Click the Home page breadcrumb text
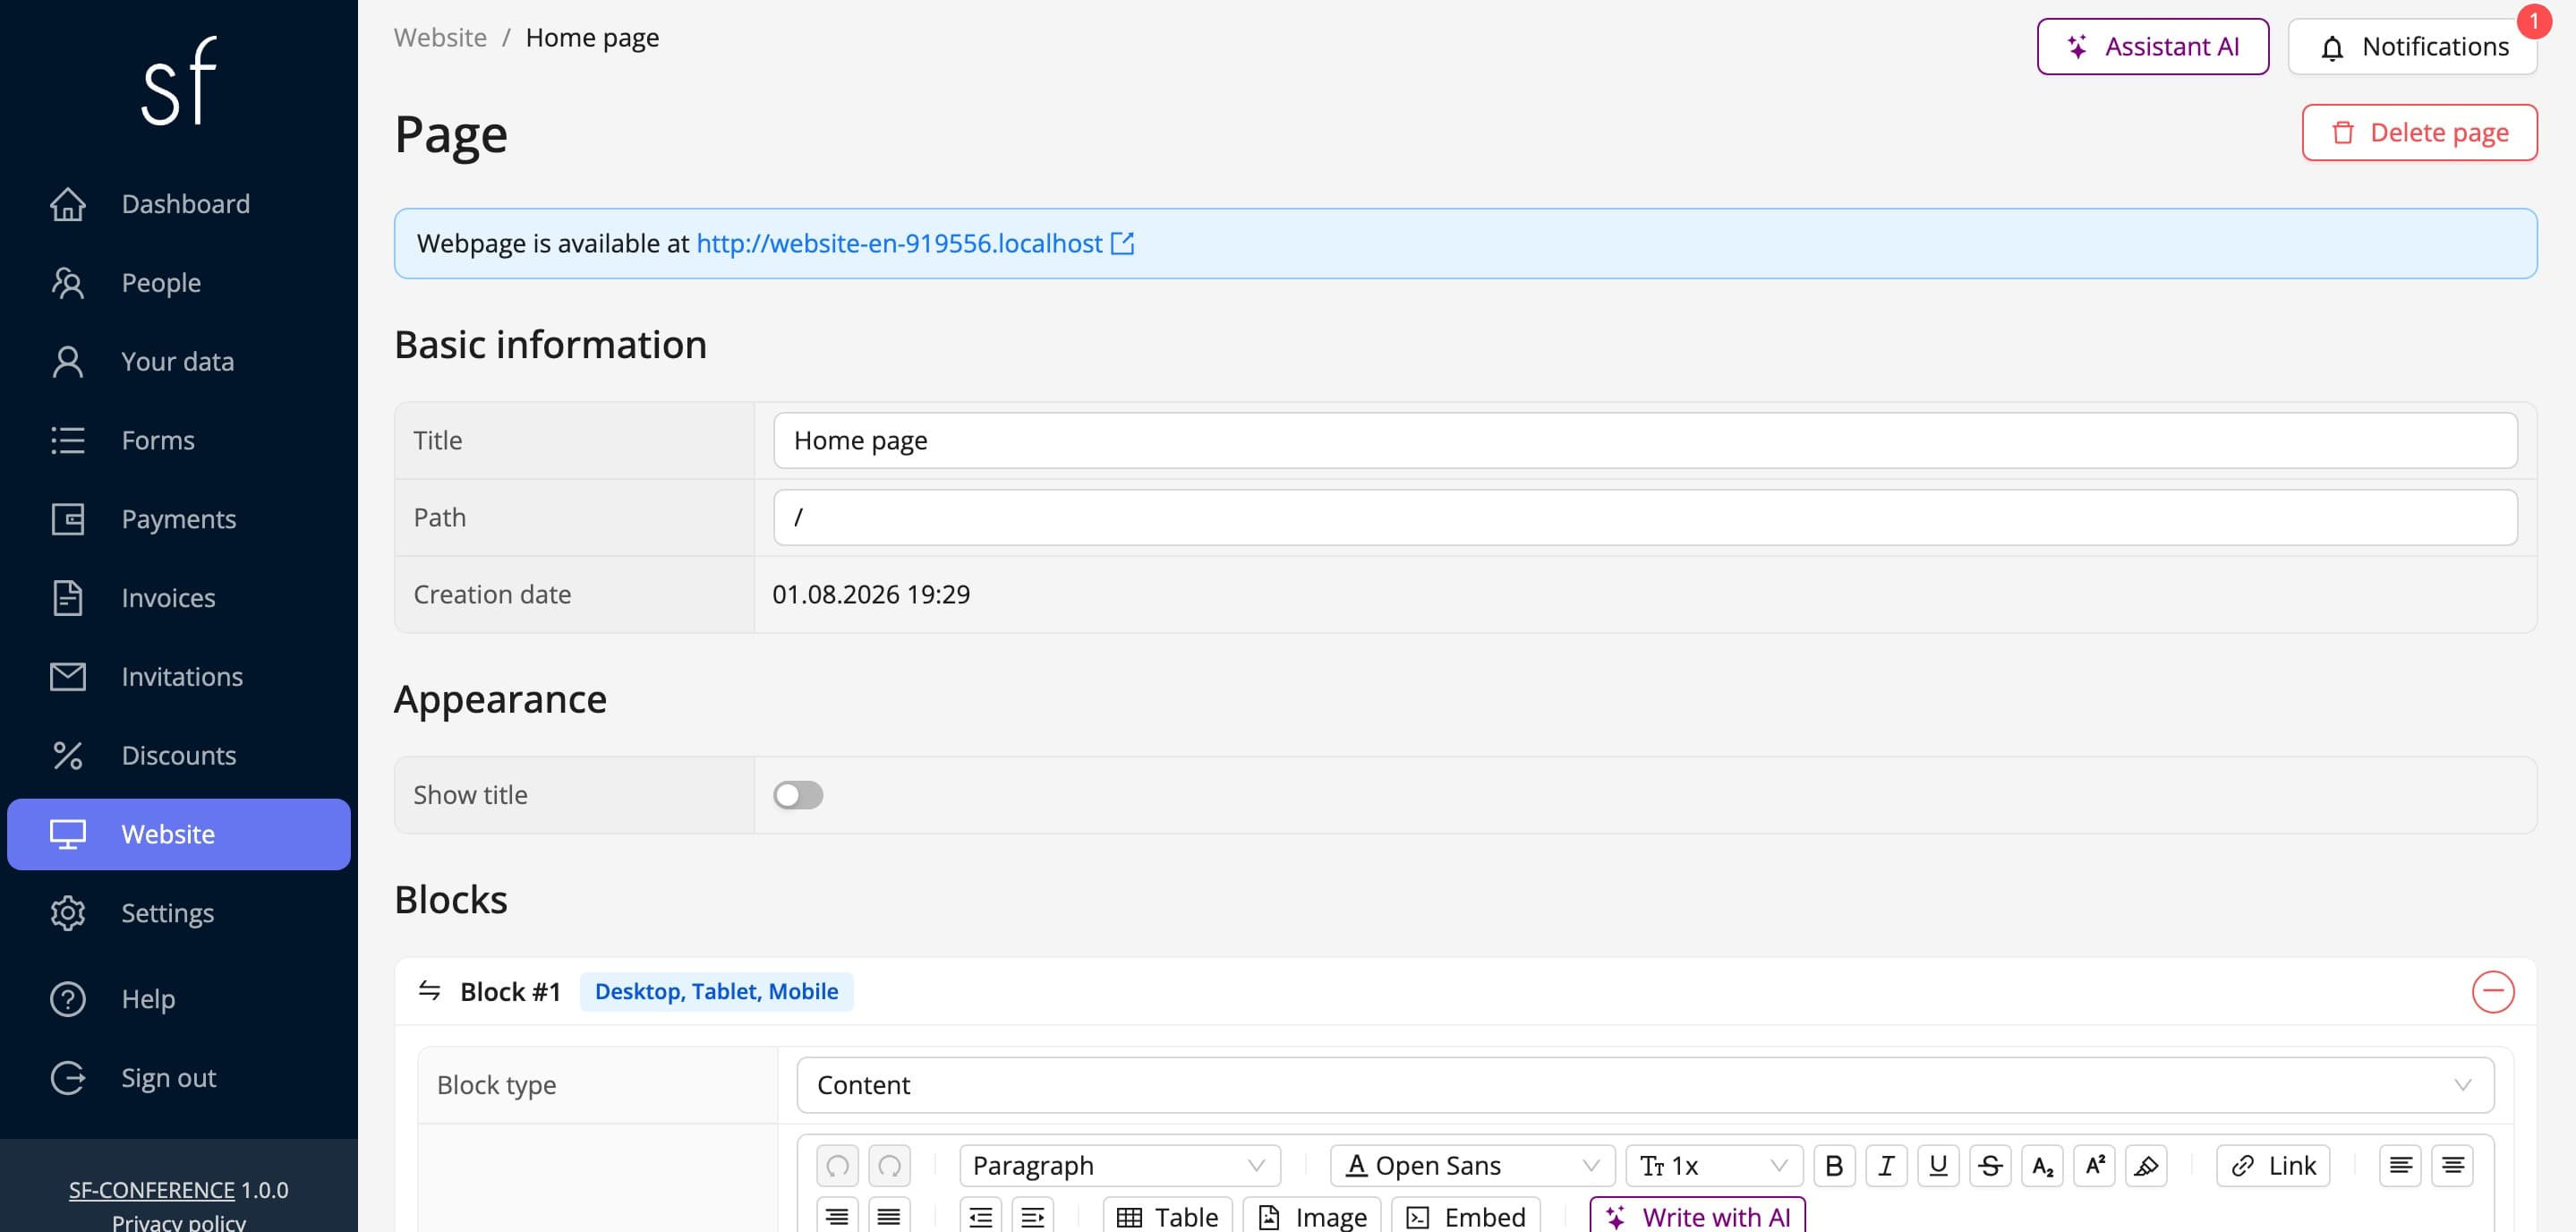2576x1232 pixels. point(592,37)
